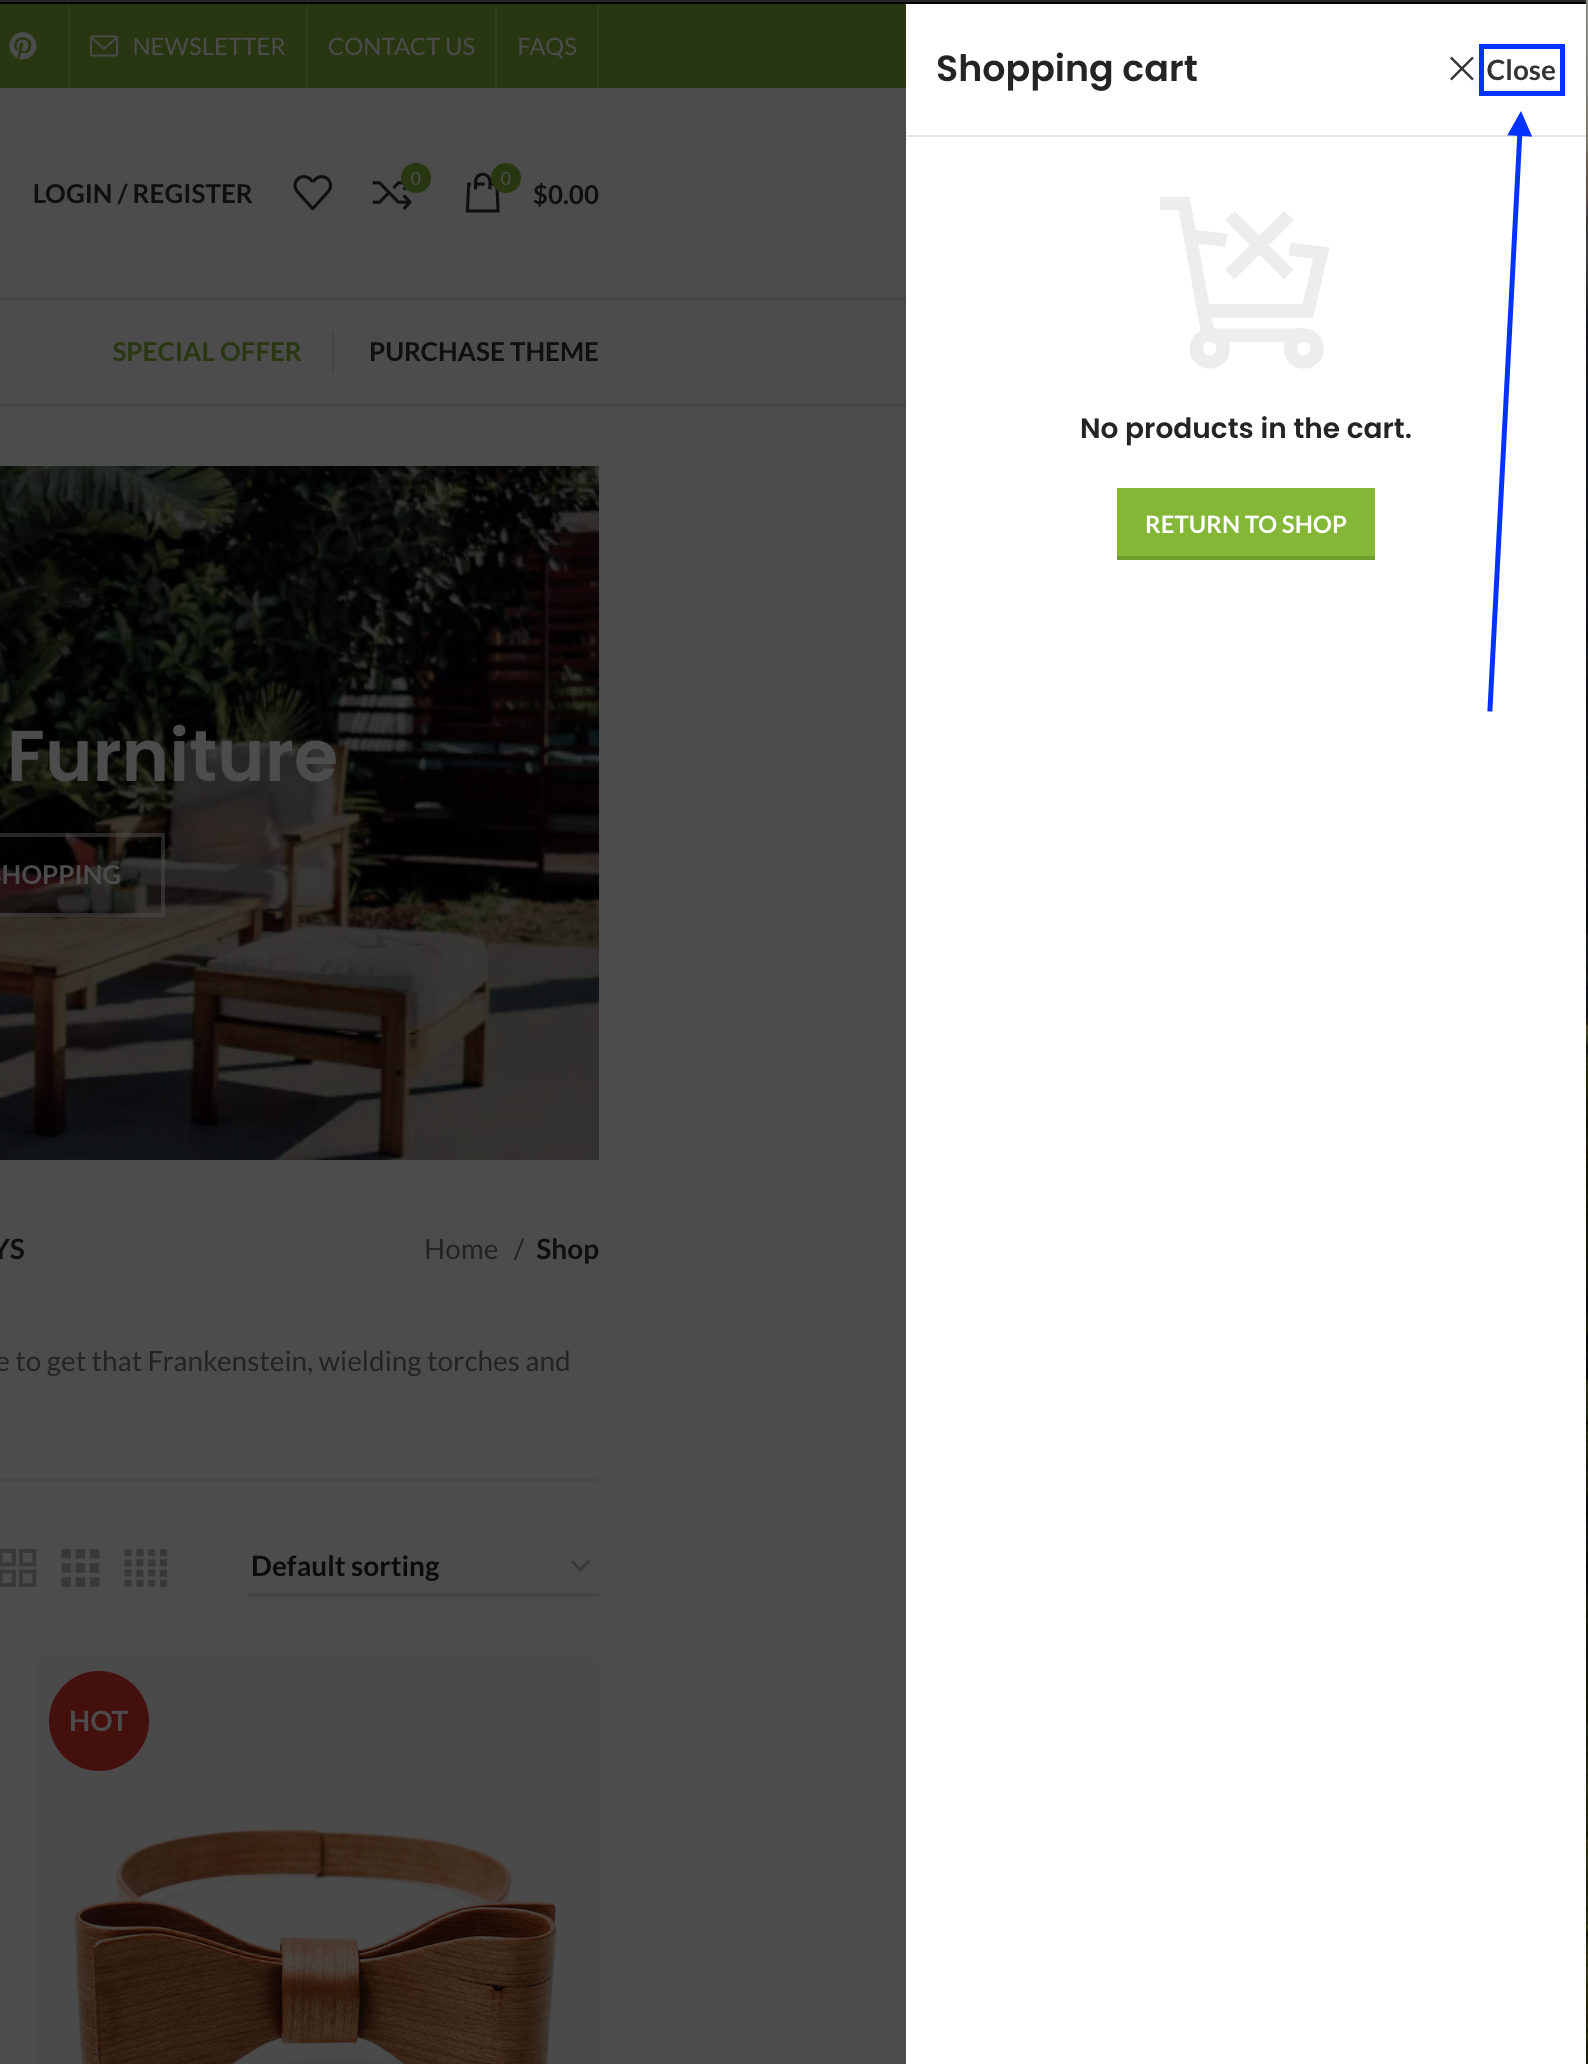Close the shopping cart panel
This screenshot has height=2064, width=1588.
pyautogui.click(x=1505, y=70)
